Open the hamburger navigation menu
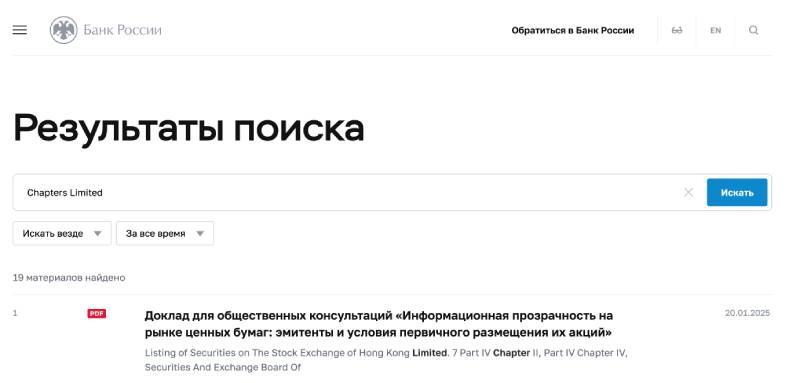The image size is (800, 383). (19, 30)
